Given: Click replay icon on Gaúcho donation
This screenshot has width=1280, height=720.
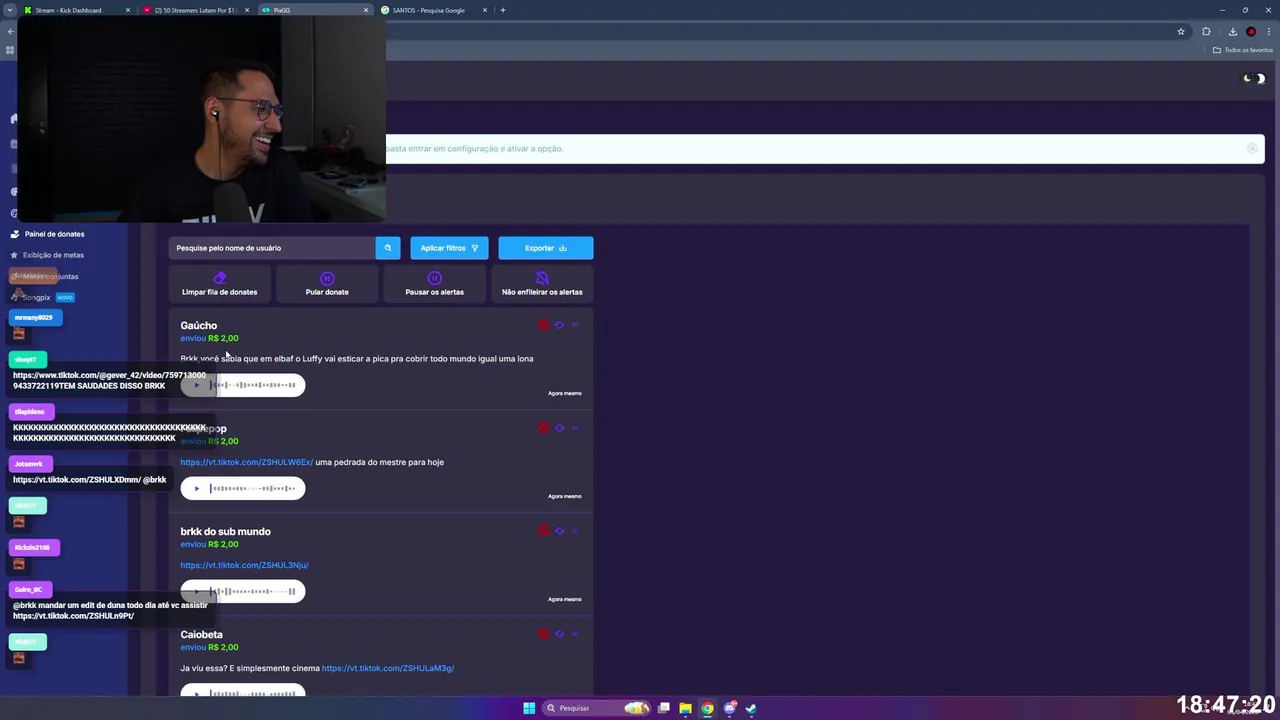Looking at the screenshot, I should [559, 325].
